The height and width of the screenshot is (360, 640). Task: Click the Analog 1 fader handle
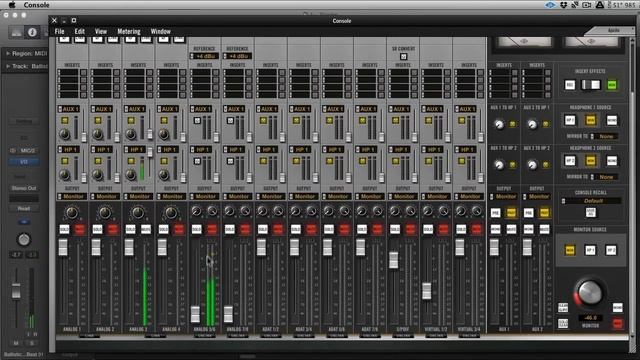pyautogui.click(x=63, y=247)
